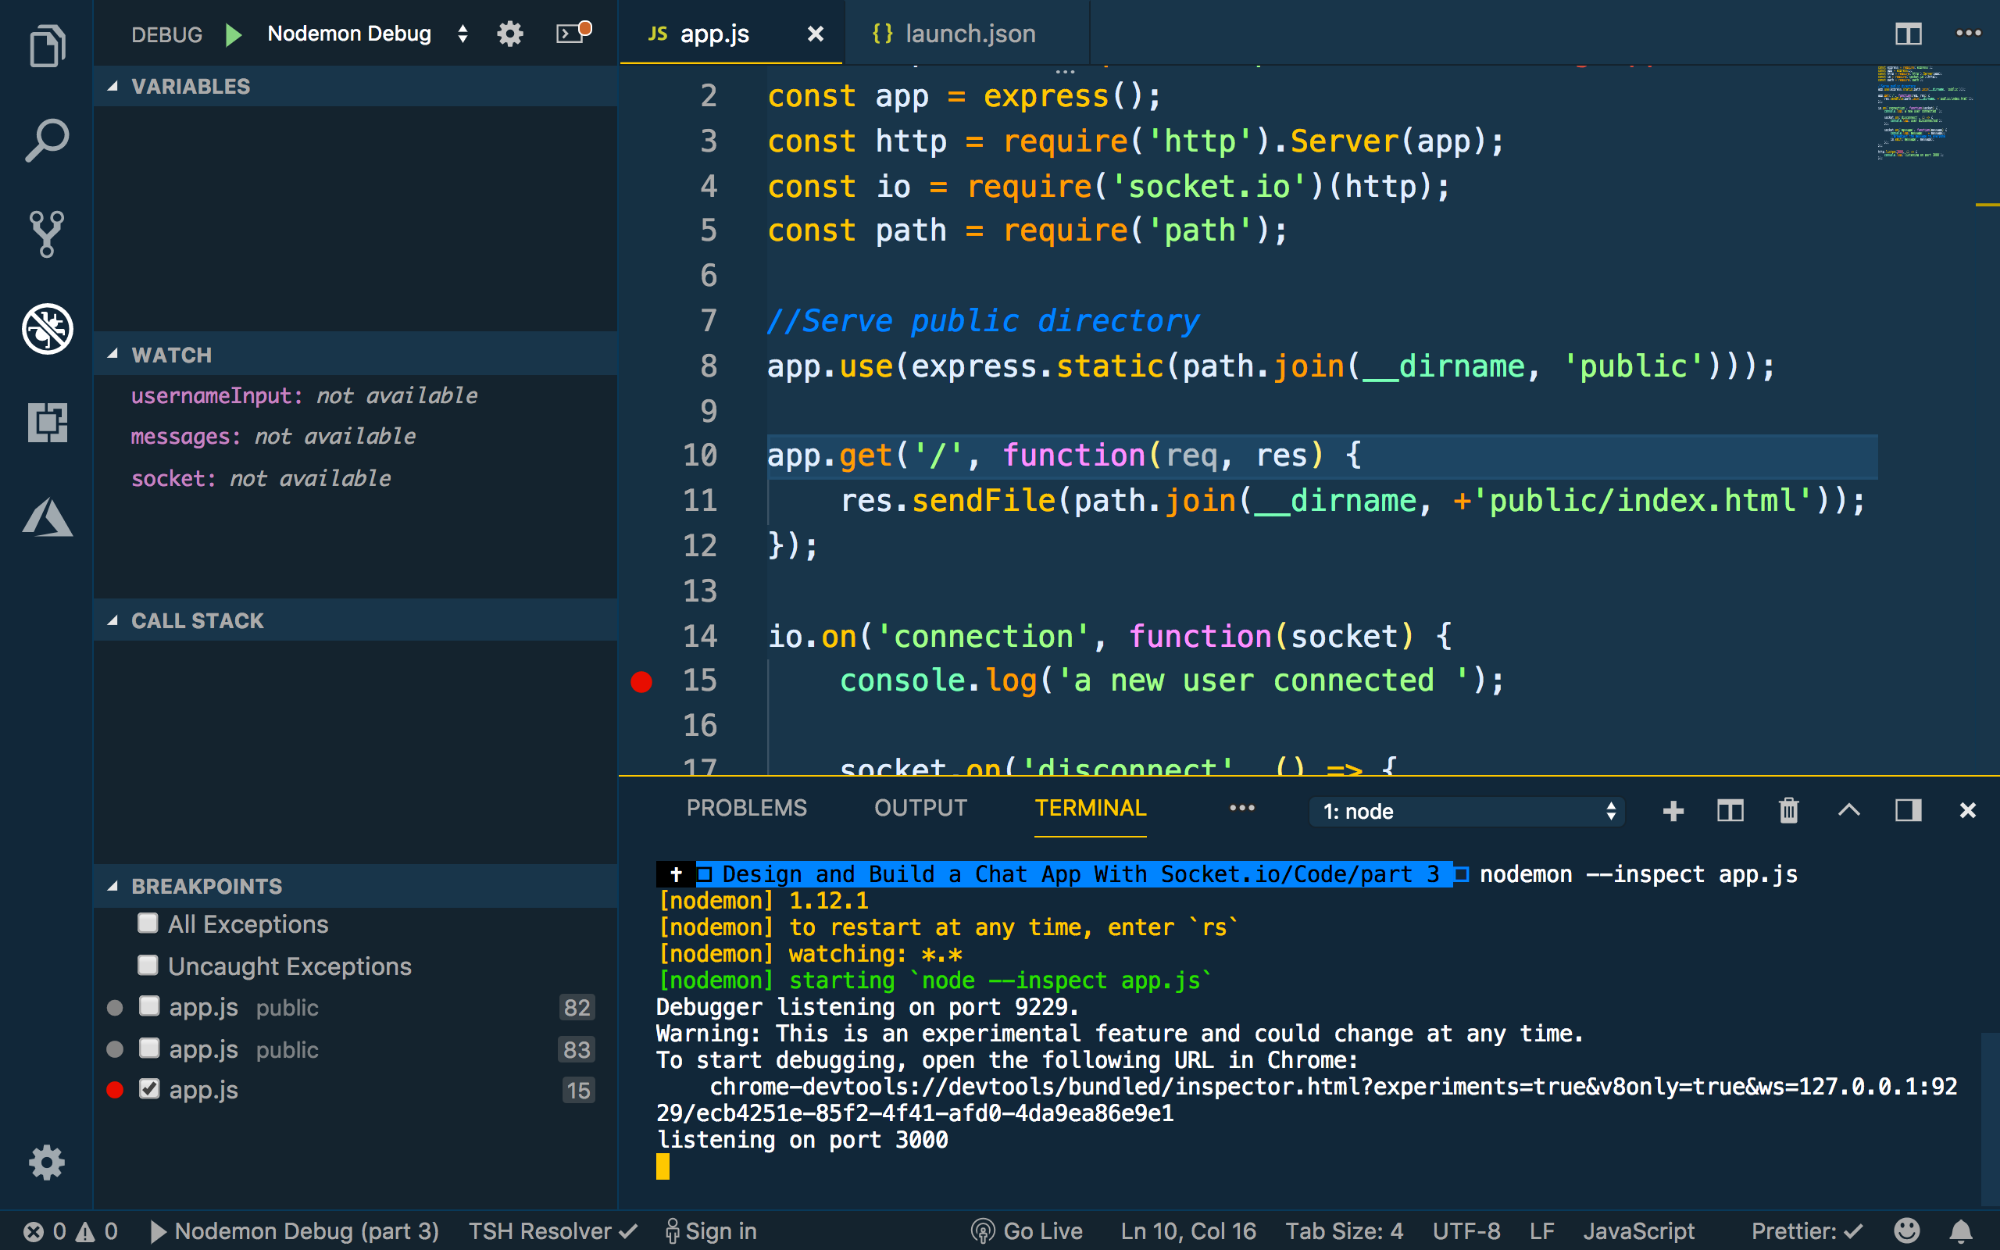The width and height of the screenshot is (2000, 1250).
Task: Disable the app.js line 15 breakpoint checkbox
Action: point(149,1088)
